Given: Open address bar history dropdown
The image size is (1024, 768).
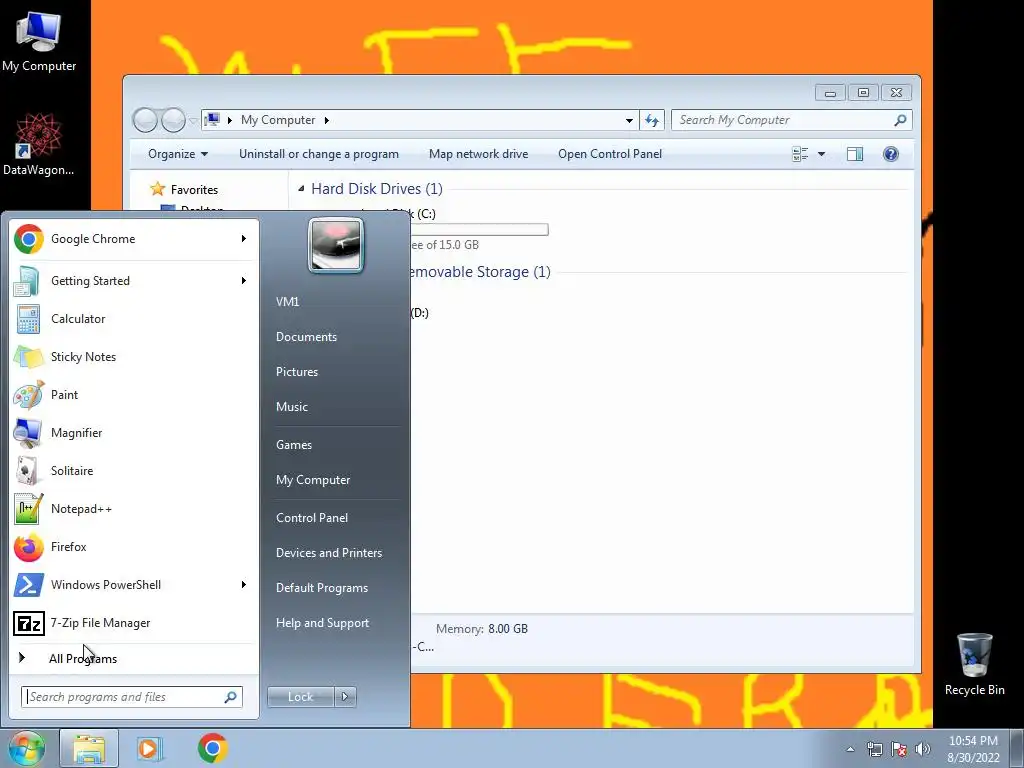Looking at the screenshot, I should (629, 120).
